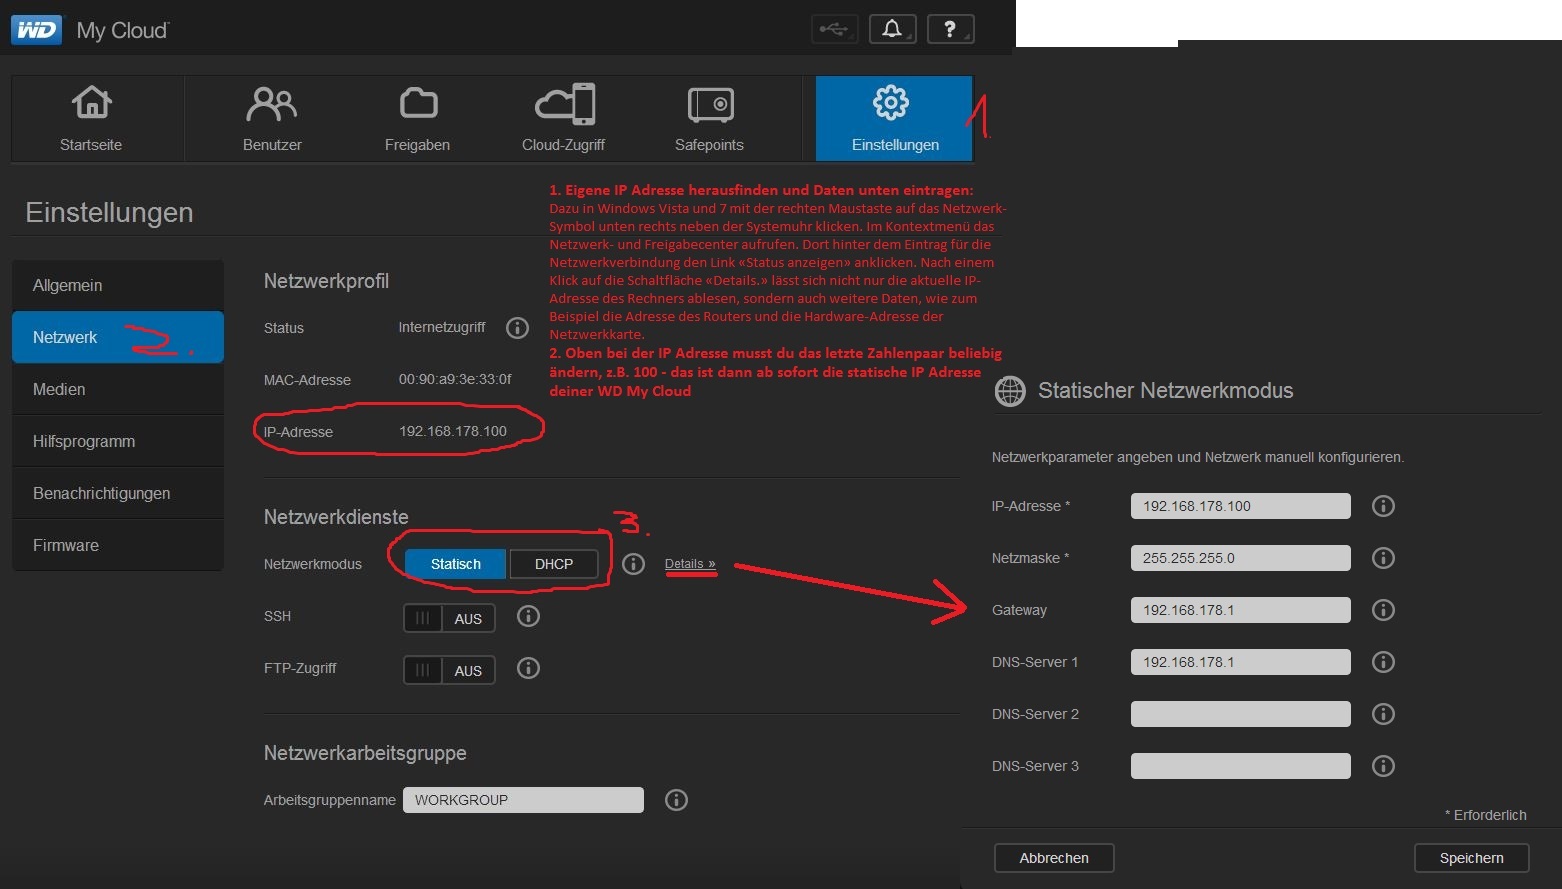Screen dimensions: 1562x889
Task: Click info icon beside Netzmaske
Action: click(1383, 558)
